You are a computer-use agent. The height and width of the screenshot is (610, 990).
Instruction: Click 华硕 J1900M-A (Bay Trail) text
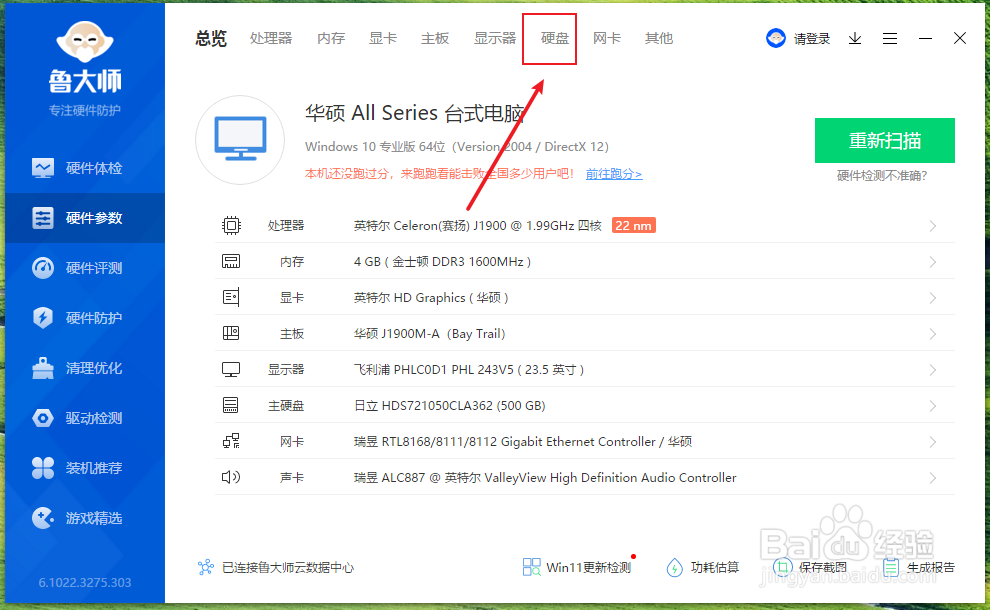click(x=429, y=333)
